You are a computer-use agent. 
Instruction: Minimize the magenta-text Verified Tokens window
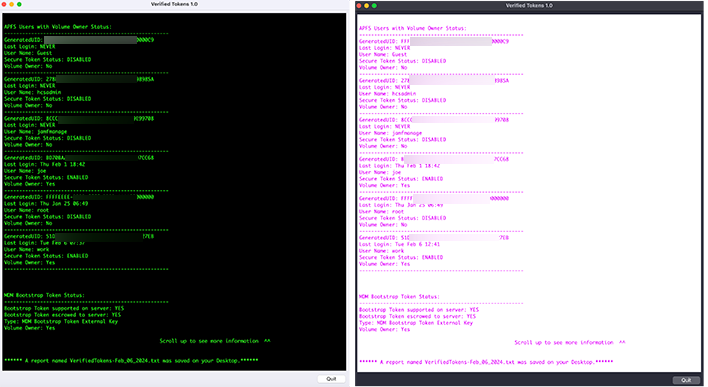[367, 5]
